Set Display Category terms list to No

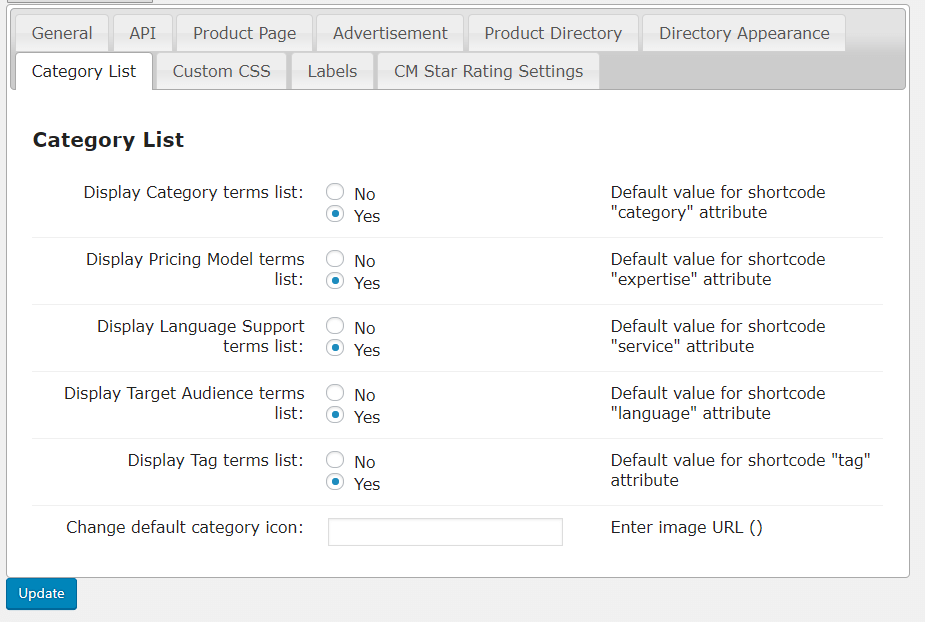pyautogui.click(x=336, y=192)
